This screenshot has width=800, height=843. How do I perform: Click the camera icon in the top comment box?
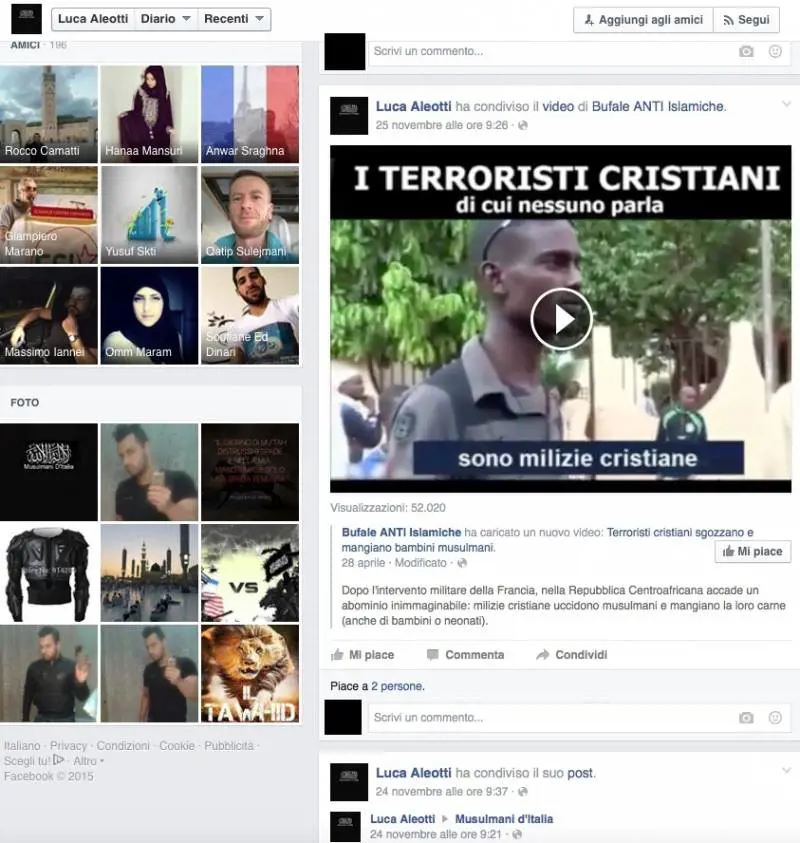746,52
